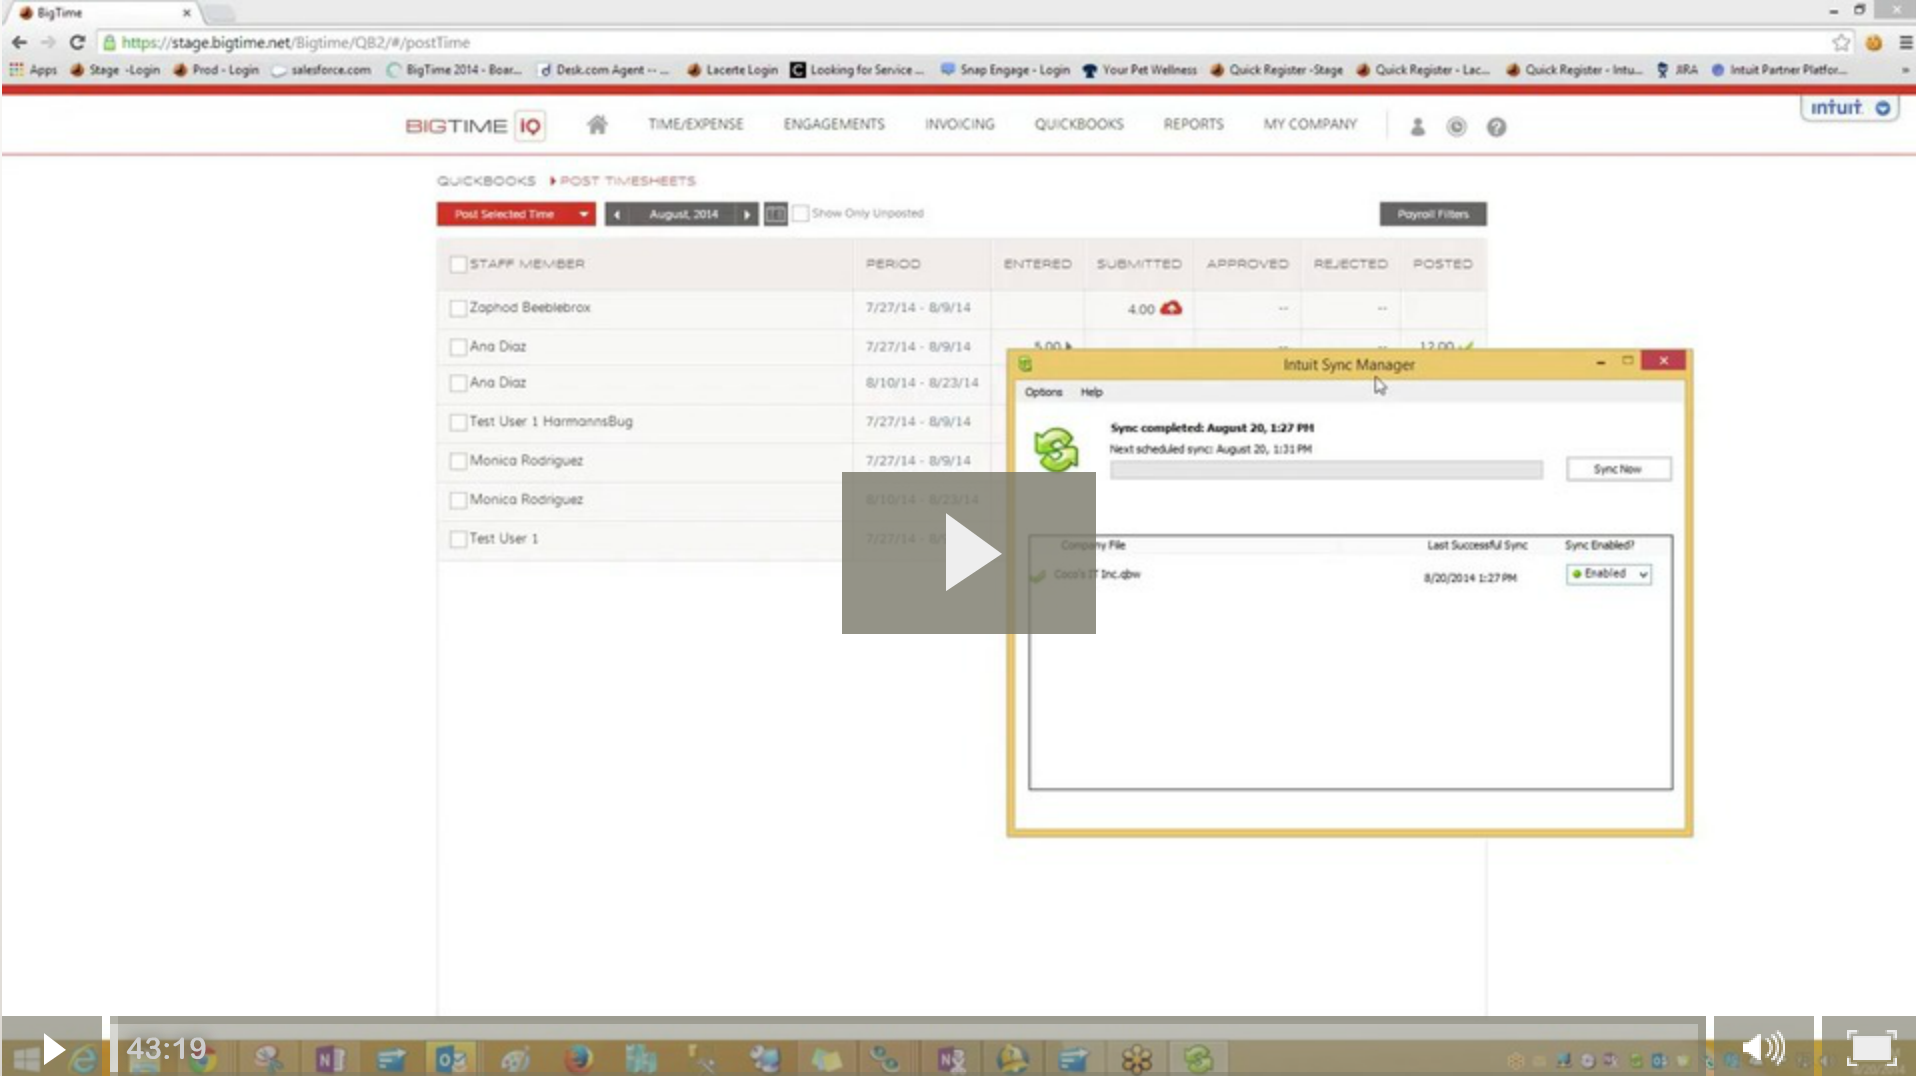Click the Sync Manager title bar icon

(1025, 364)
